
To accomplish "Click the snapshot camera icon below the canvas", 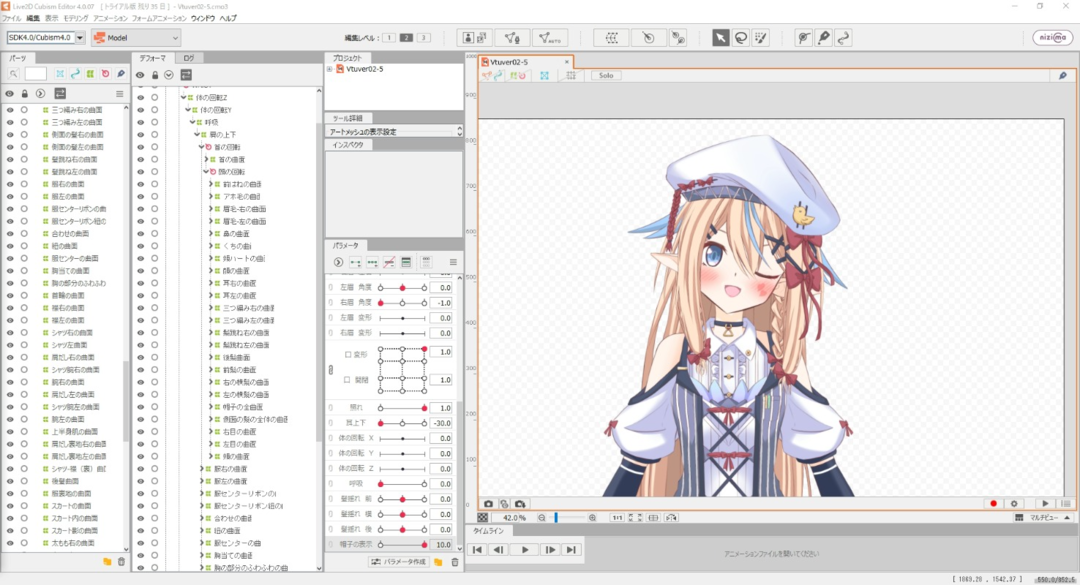I will click(x=488, y=504).
